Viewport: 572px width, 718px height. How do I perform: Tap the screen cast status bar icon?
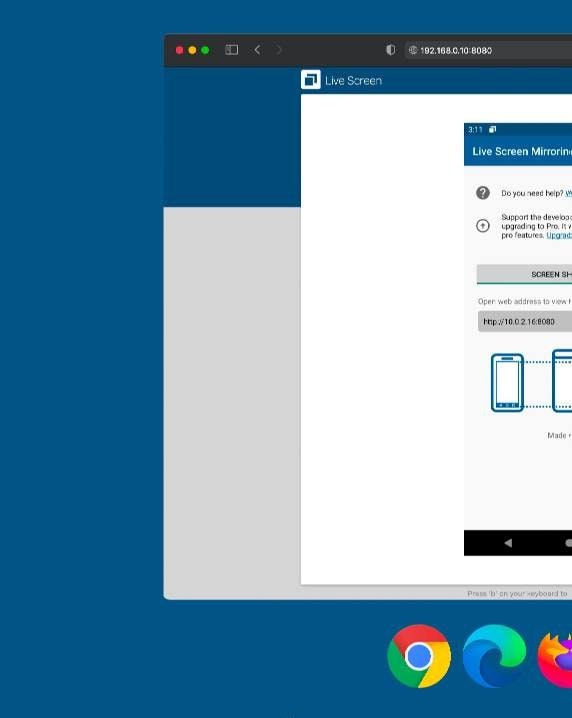[492, 130]
